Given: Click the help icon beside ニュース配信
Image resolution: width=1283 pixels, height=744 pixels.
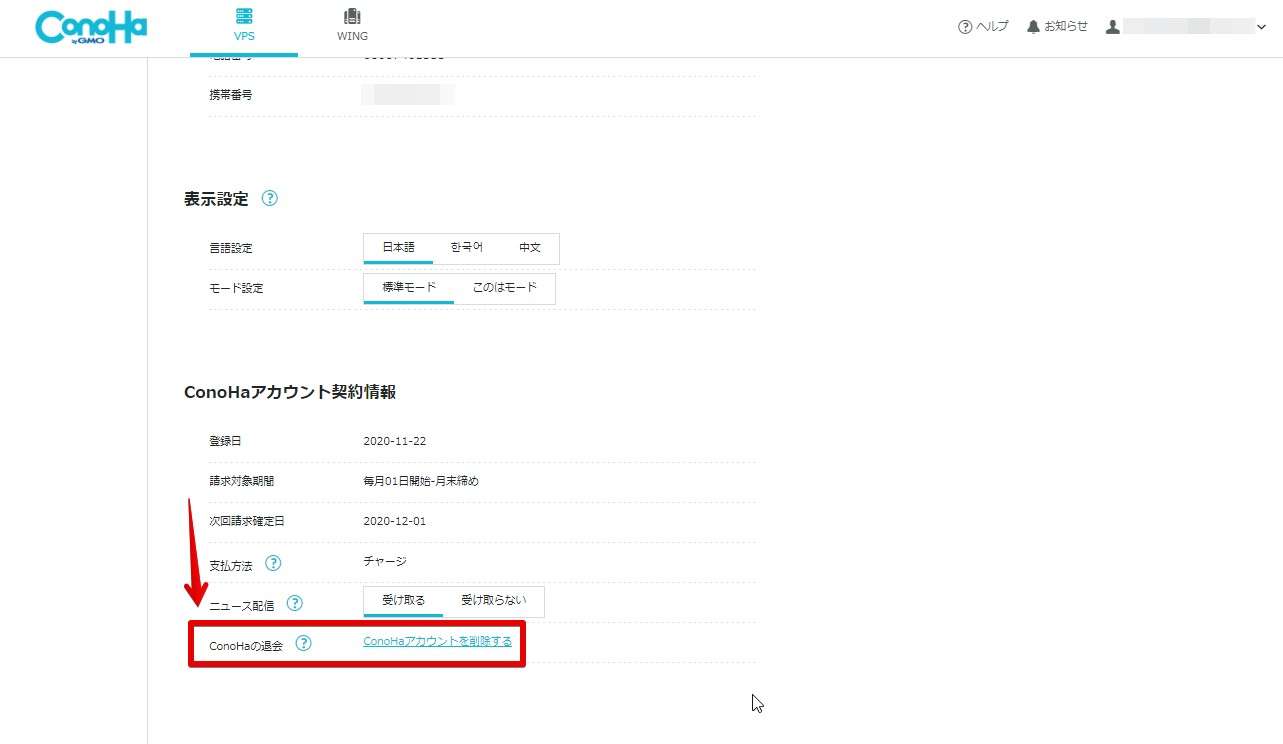Looking at the screenshot, I should coord(294,604).
